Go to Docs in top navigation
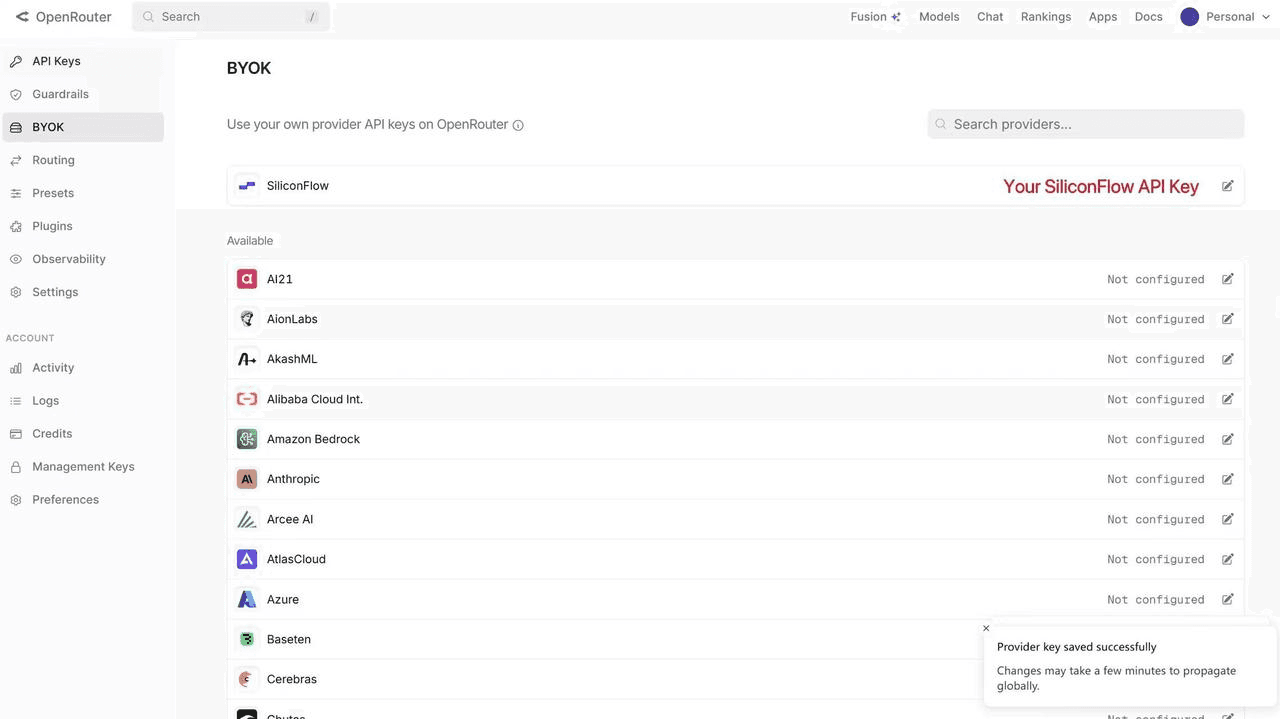Viewport: 1280px width, 719px height. [x=1149, y=17]
